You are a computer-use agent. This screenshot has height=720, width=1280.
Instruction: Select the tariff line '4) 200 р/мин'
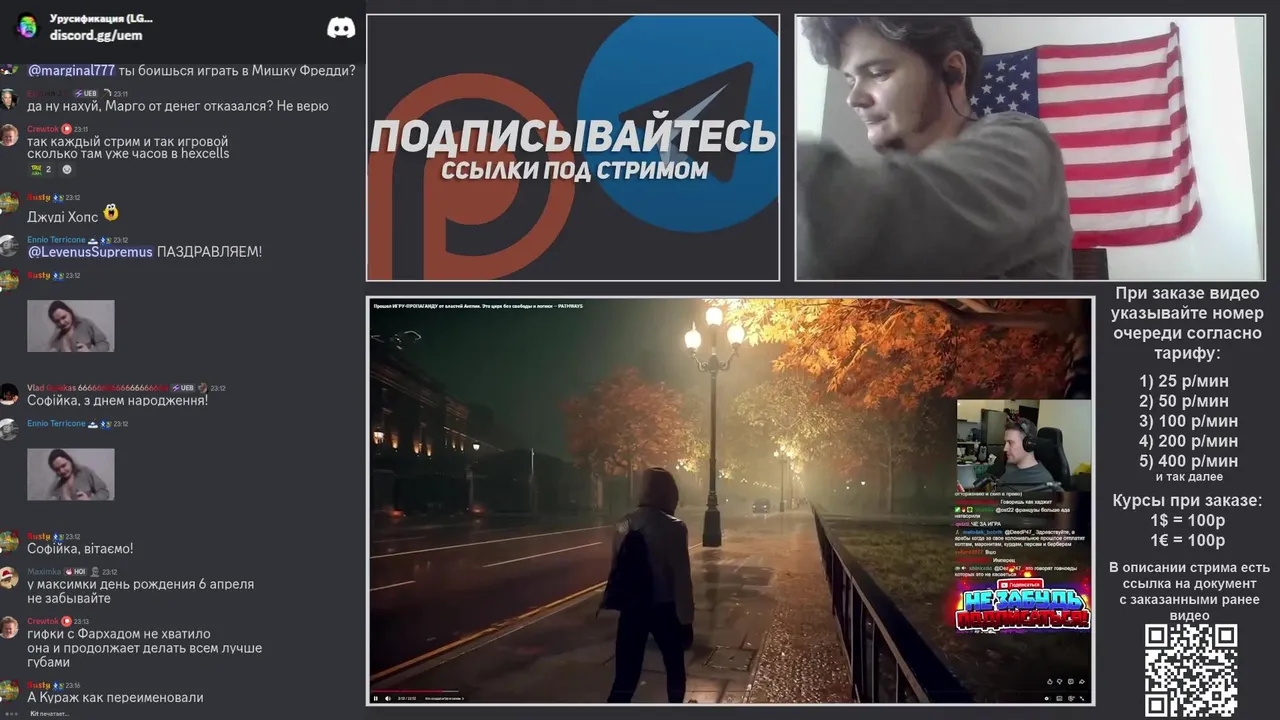(1188, 441)
